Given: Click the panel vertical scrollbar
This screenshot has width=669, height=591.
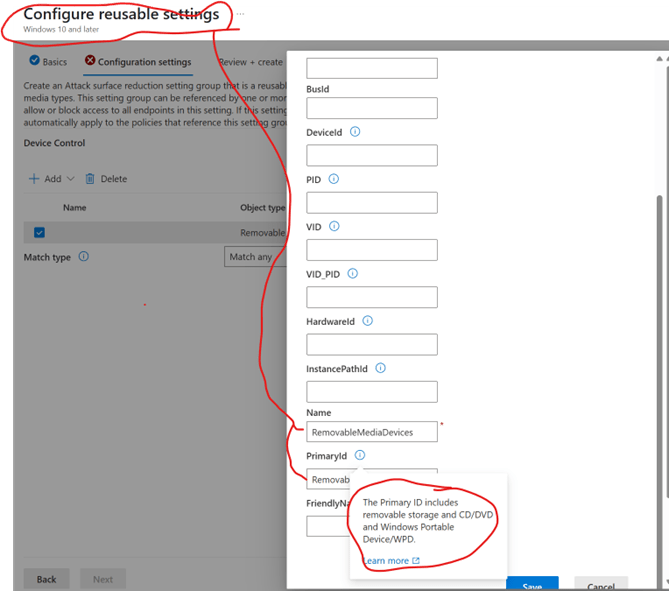Looking at the screenshot, I should [657, 300].
